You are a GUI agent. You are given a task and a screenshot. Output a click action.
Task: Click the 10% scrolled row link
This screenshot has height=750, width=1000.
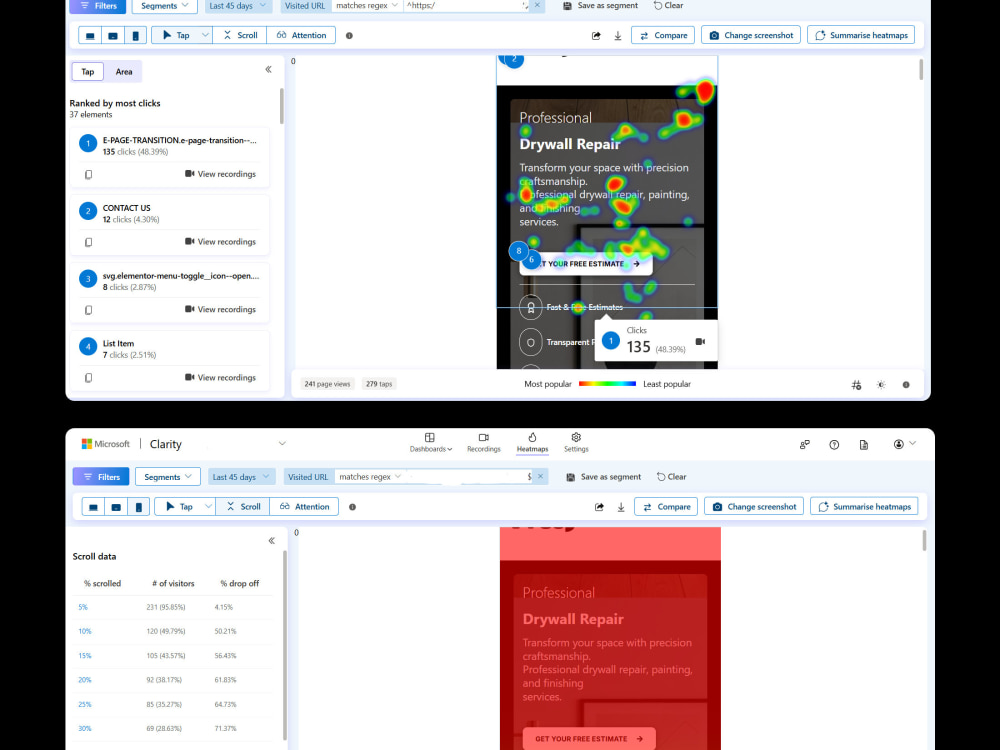point(85,631)
